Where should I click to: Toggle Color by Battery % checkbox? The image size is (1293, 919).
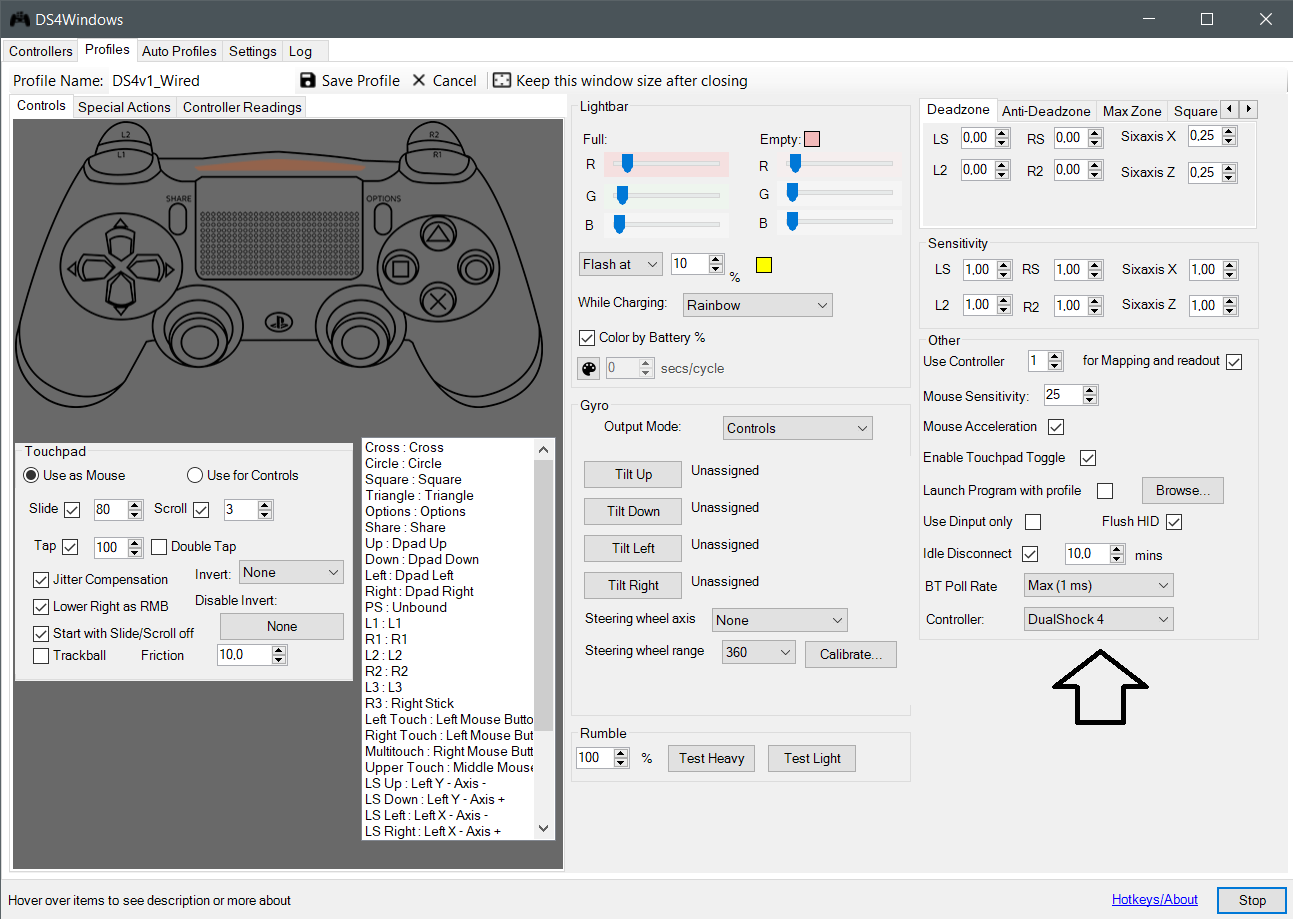(587, 338)
